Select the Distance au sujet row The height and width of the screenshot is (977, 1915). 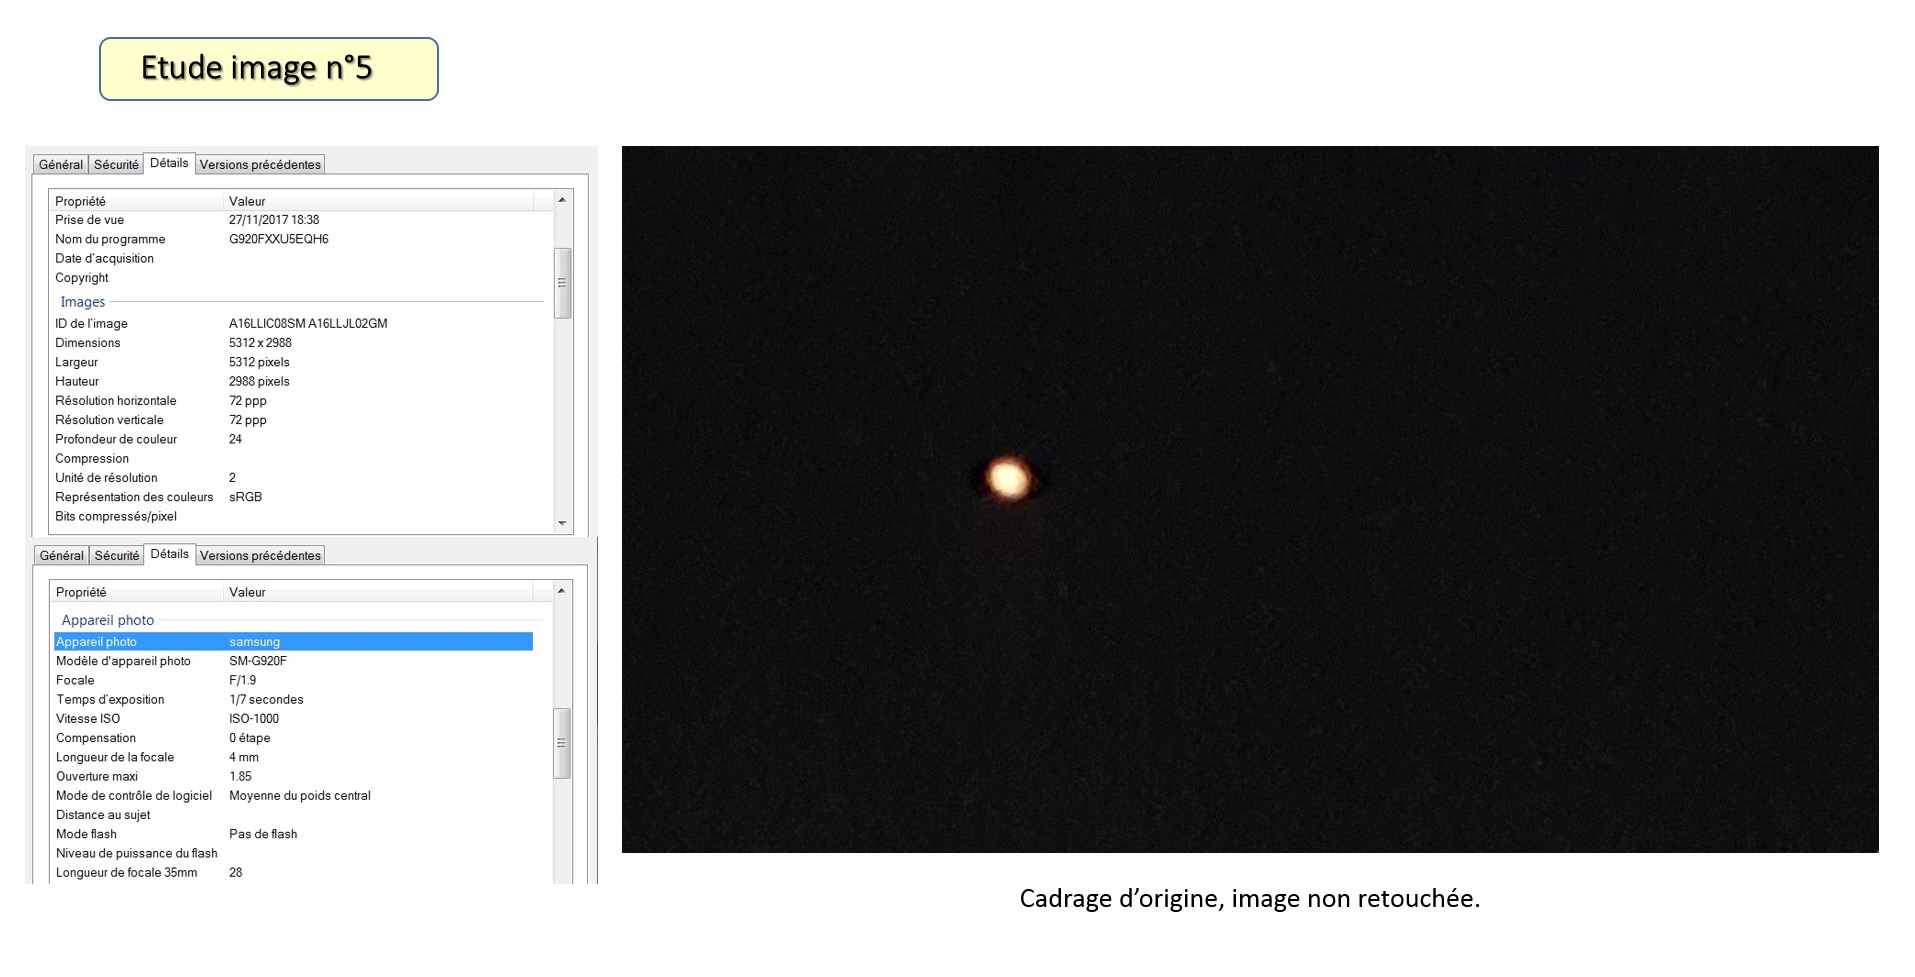[x=293, y=815]
